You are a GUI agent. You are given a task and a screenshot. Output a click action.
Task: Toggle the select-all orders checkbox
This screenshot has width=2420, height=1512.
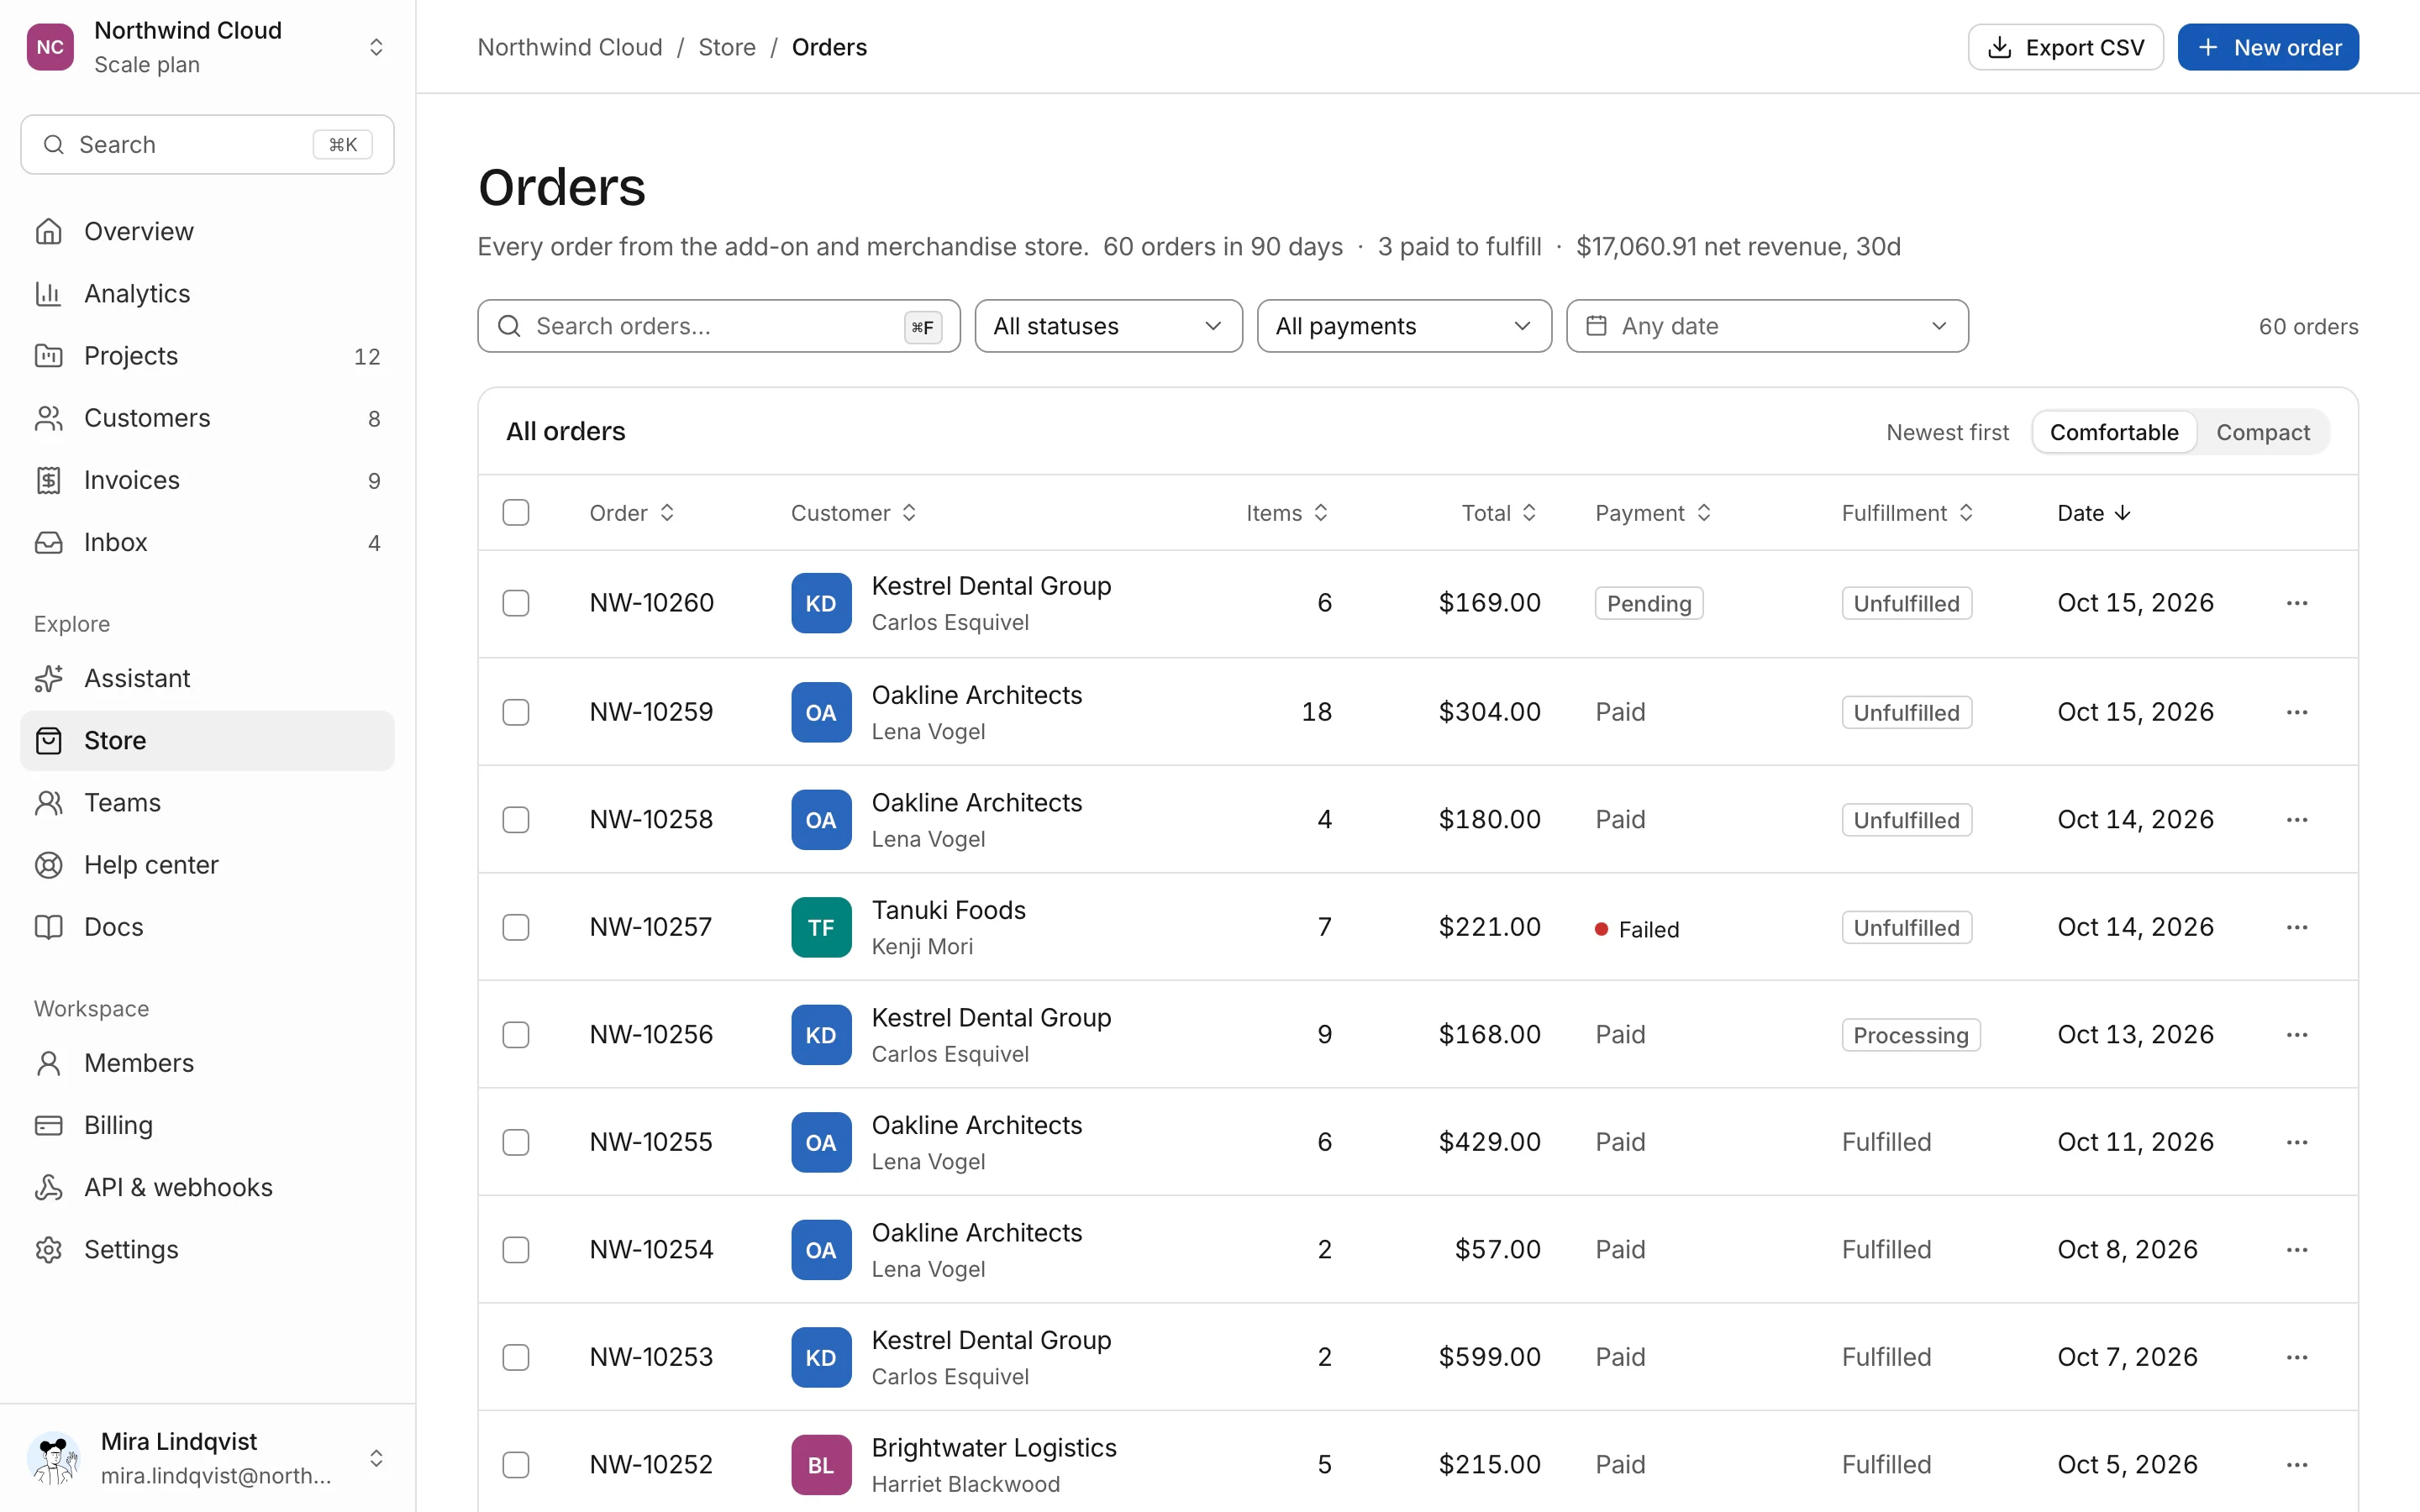click(x=516, y=513)
